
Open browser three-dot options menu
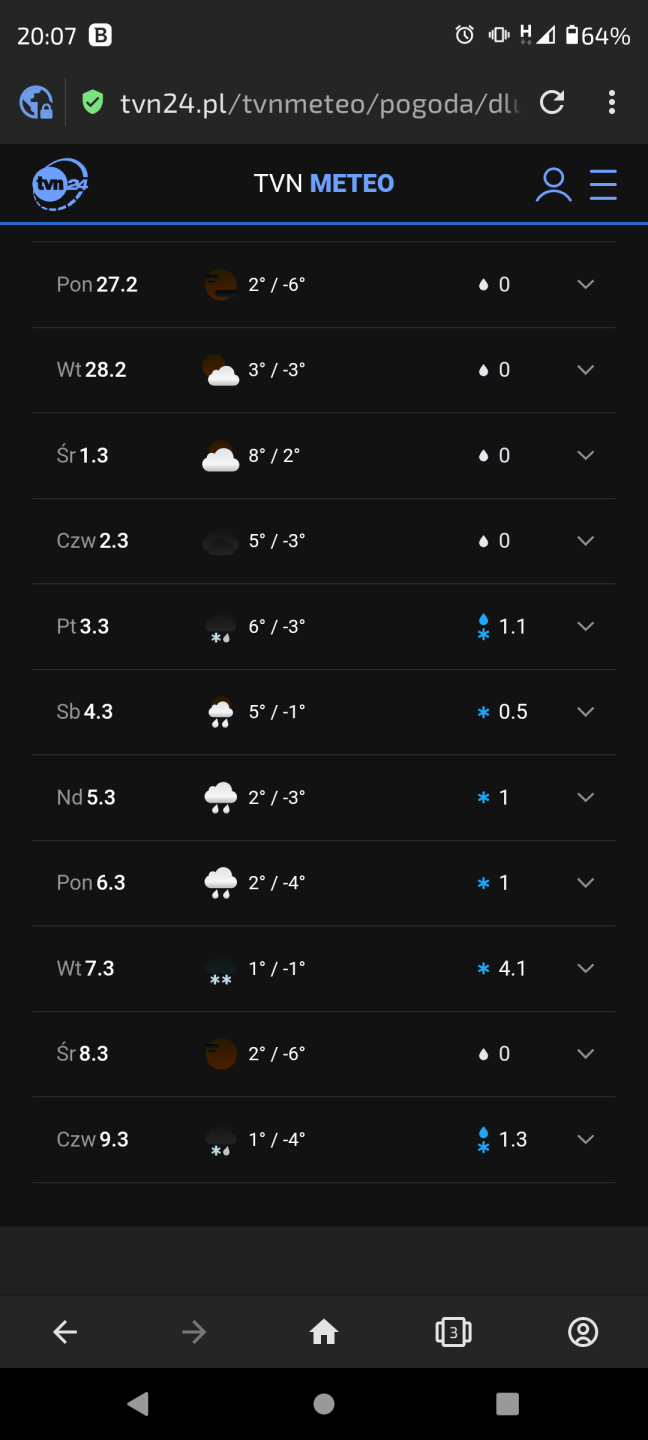point(611,102)
